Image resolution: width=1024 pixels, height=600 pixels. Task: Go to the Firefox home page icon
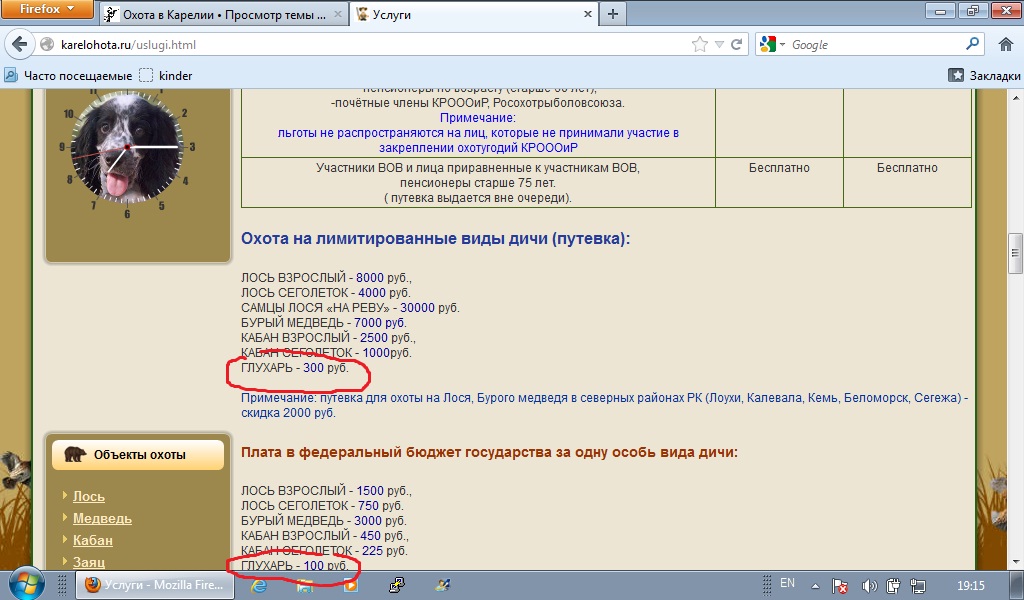click(1006, 45)
